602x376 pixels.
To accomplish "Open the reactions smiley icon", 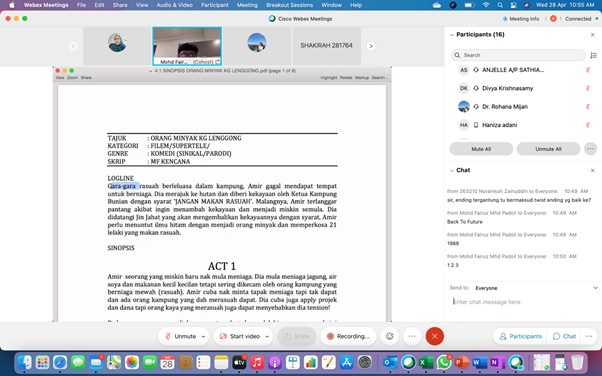I will tap(390, 336).
